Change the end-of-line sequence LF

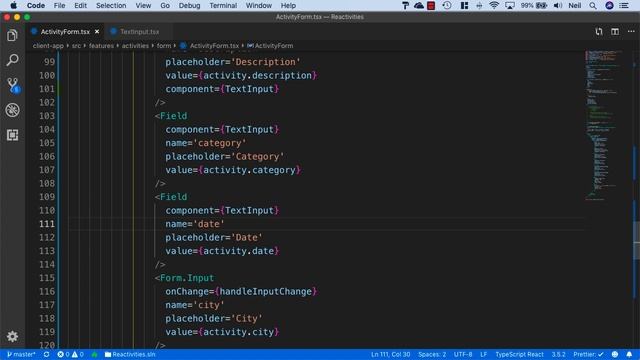483,354
